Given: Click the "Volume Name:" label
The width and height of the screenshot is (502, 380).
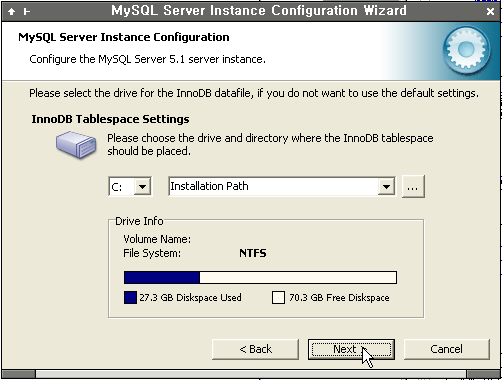Looking at the screenshot, I should click(x=157, y=239).
